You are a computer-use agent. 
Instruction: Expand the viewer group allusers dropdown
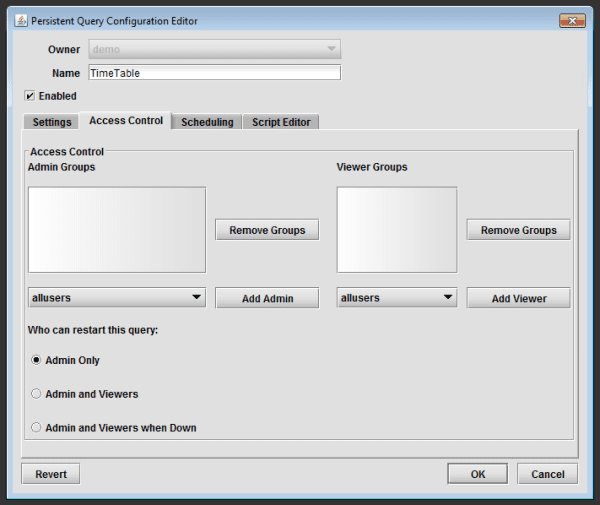pos(396,298)
